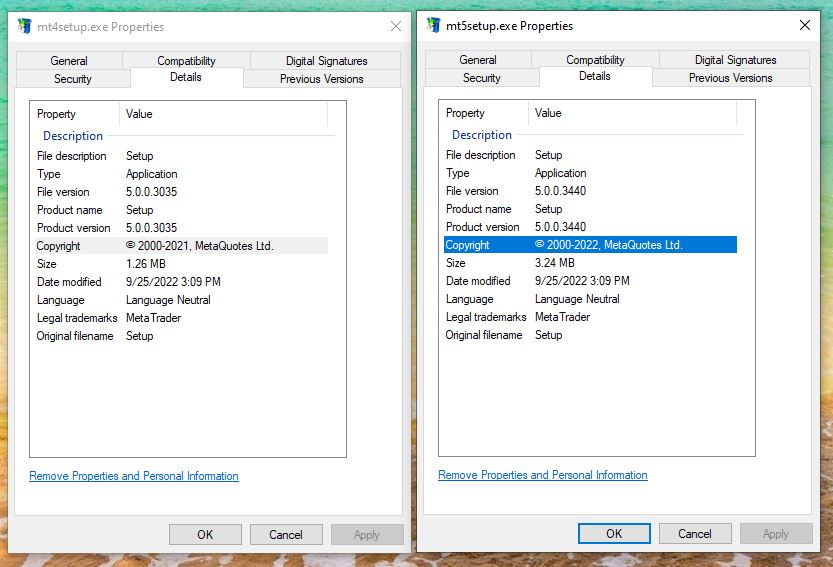This screenshot has width=833, height=567.
Task: Click Value column header in mt4setup.exe window
Action: [224, 114]
